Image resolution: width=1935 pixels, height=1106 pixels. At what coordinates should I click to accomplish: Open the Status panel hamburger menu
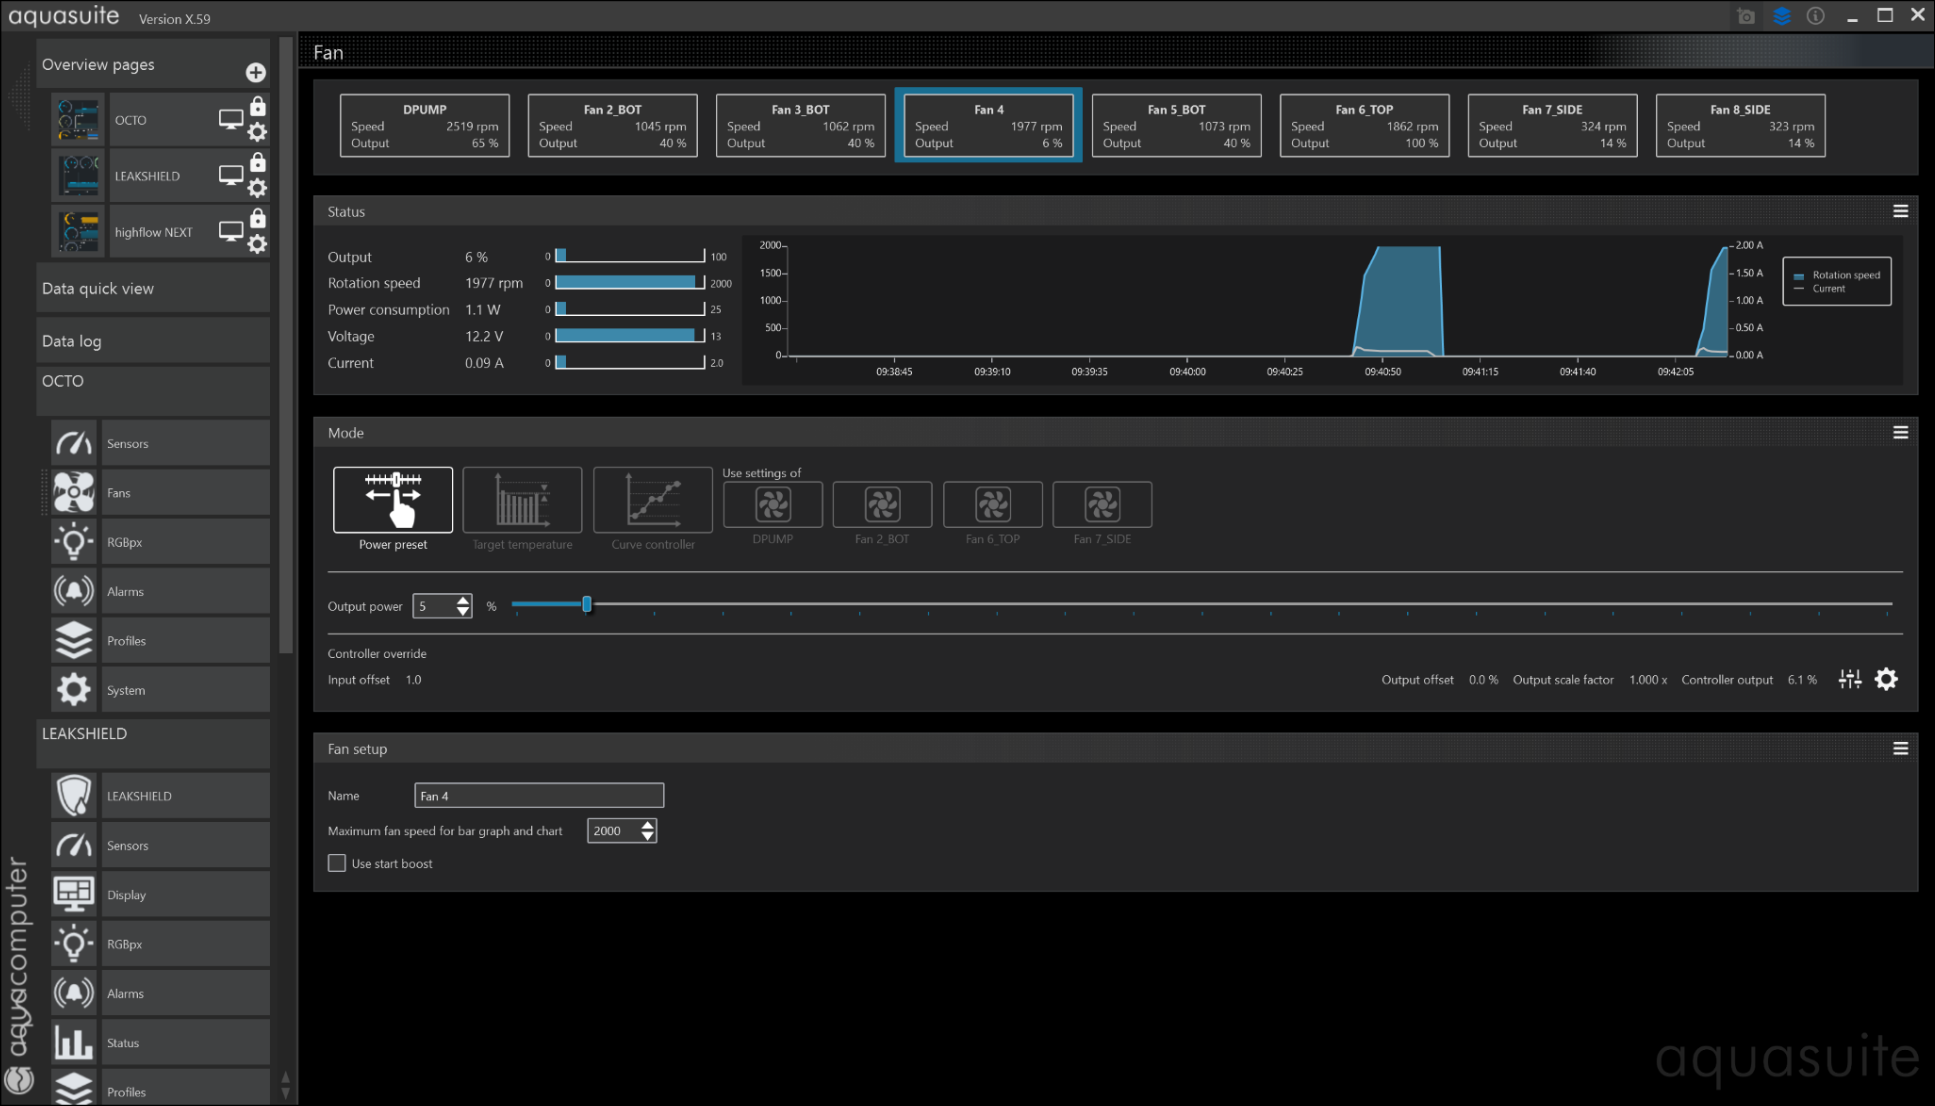coord(1900,212)
